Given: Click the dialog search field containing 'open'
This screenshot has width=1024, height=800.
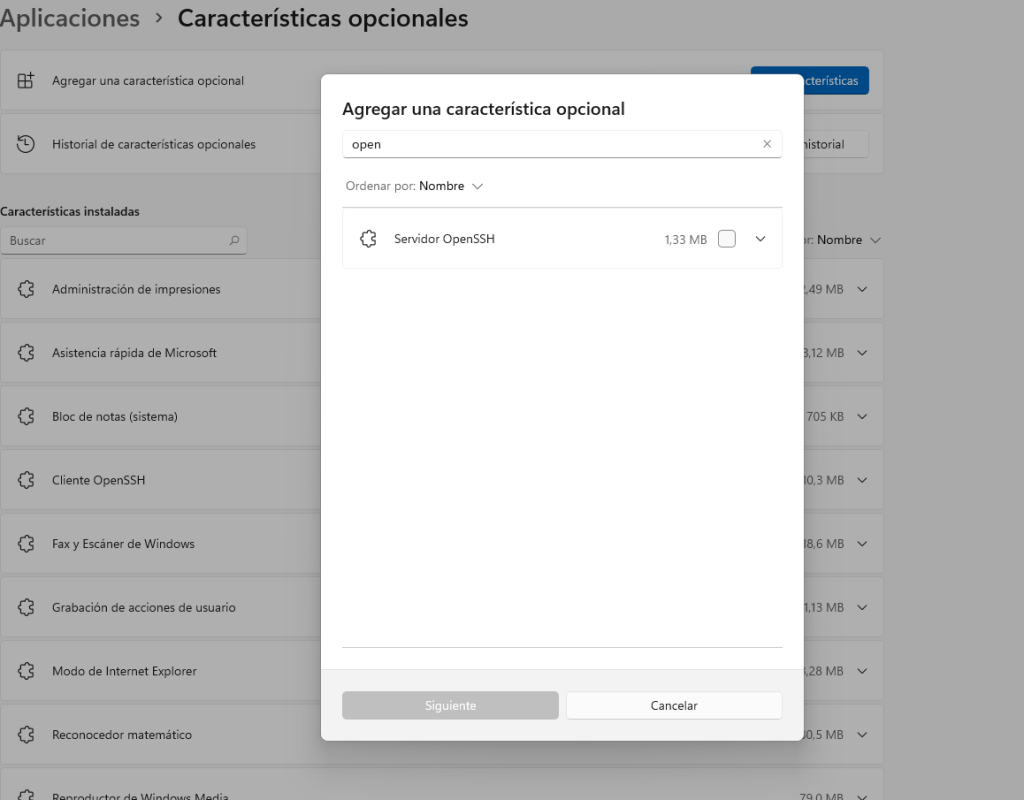Looking at the screenshot, I should [x=550, y=144].
